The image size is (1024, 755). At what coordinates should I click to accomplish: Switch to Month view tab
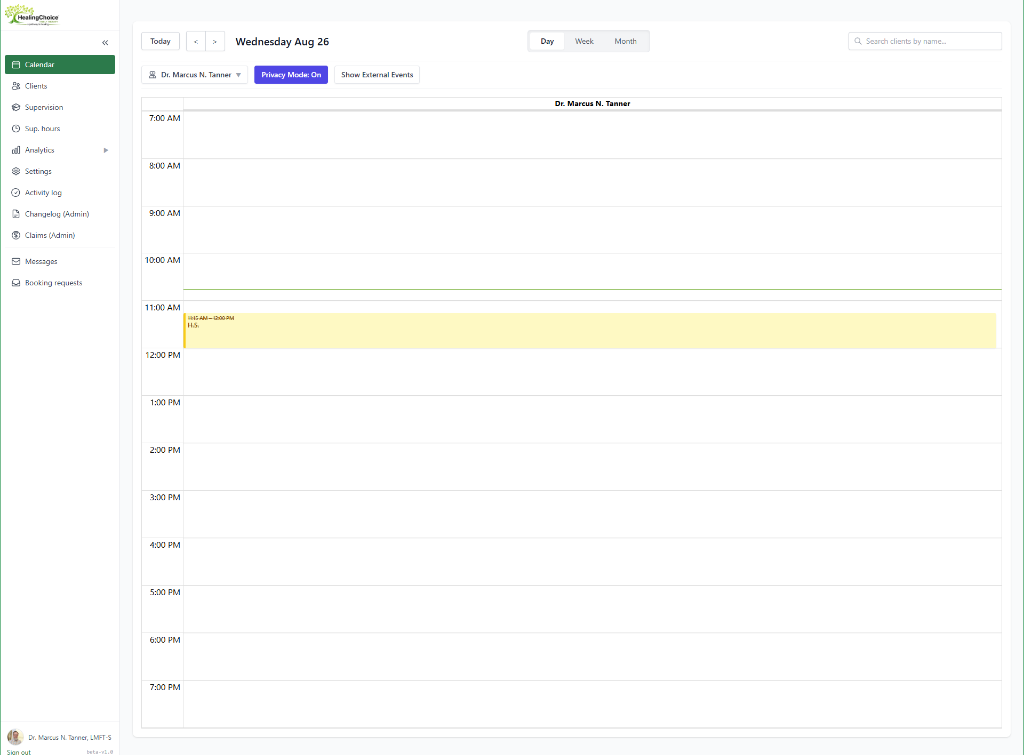[x=625, y=41]
